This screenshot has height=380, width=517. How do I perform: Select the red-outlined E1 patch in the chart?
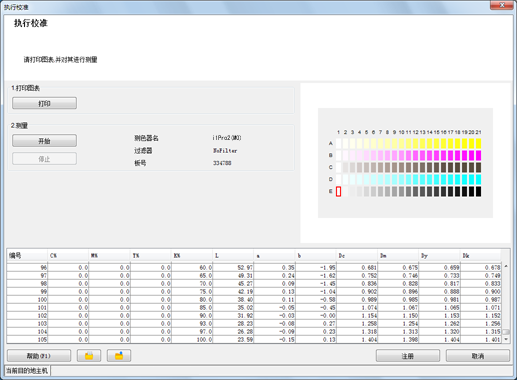click(338, 191)
